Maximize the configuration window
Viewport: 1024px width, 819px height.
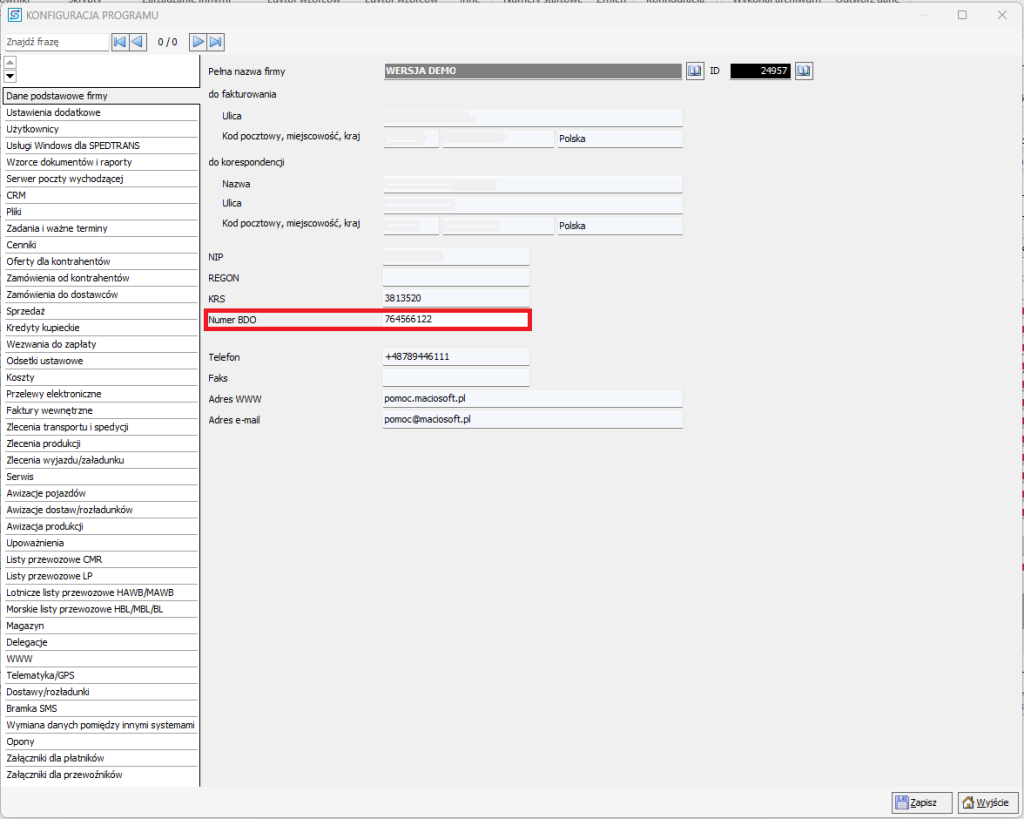[962, 15]
